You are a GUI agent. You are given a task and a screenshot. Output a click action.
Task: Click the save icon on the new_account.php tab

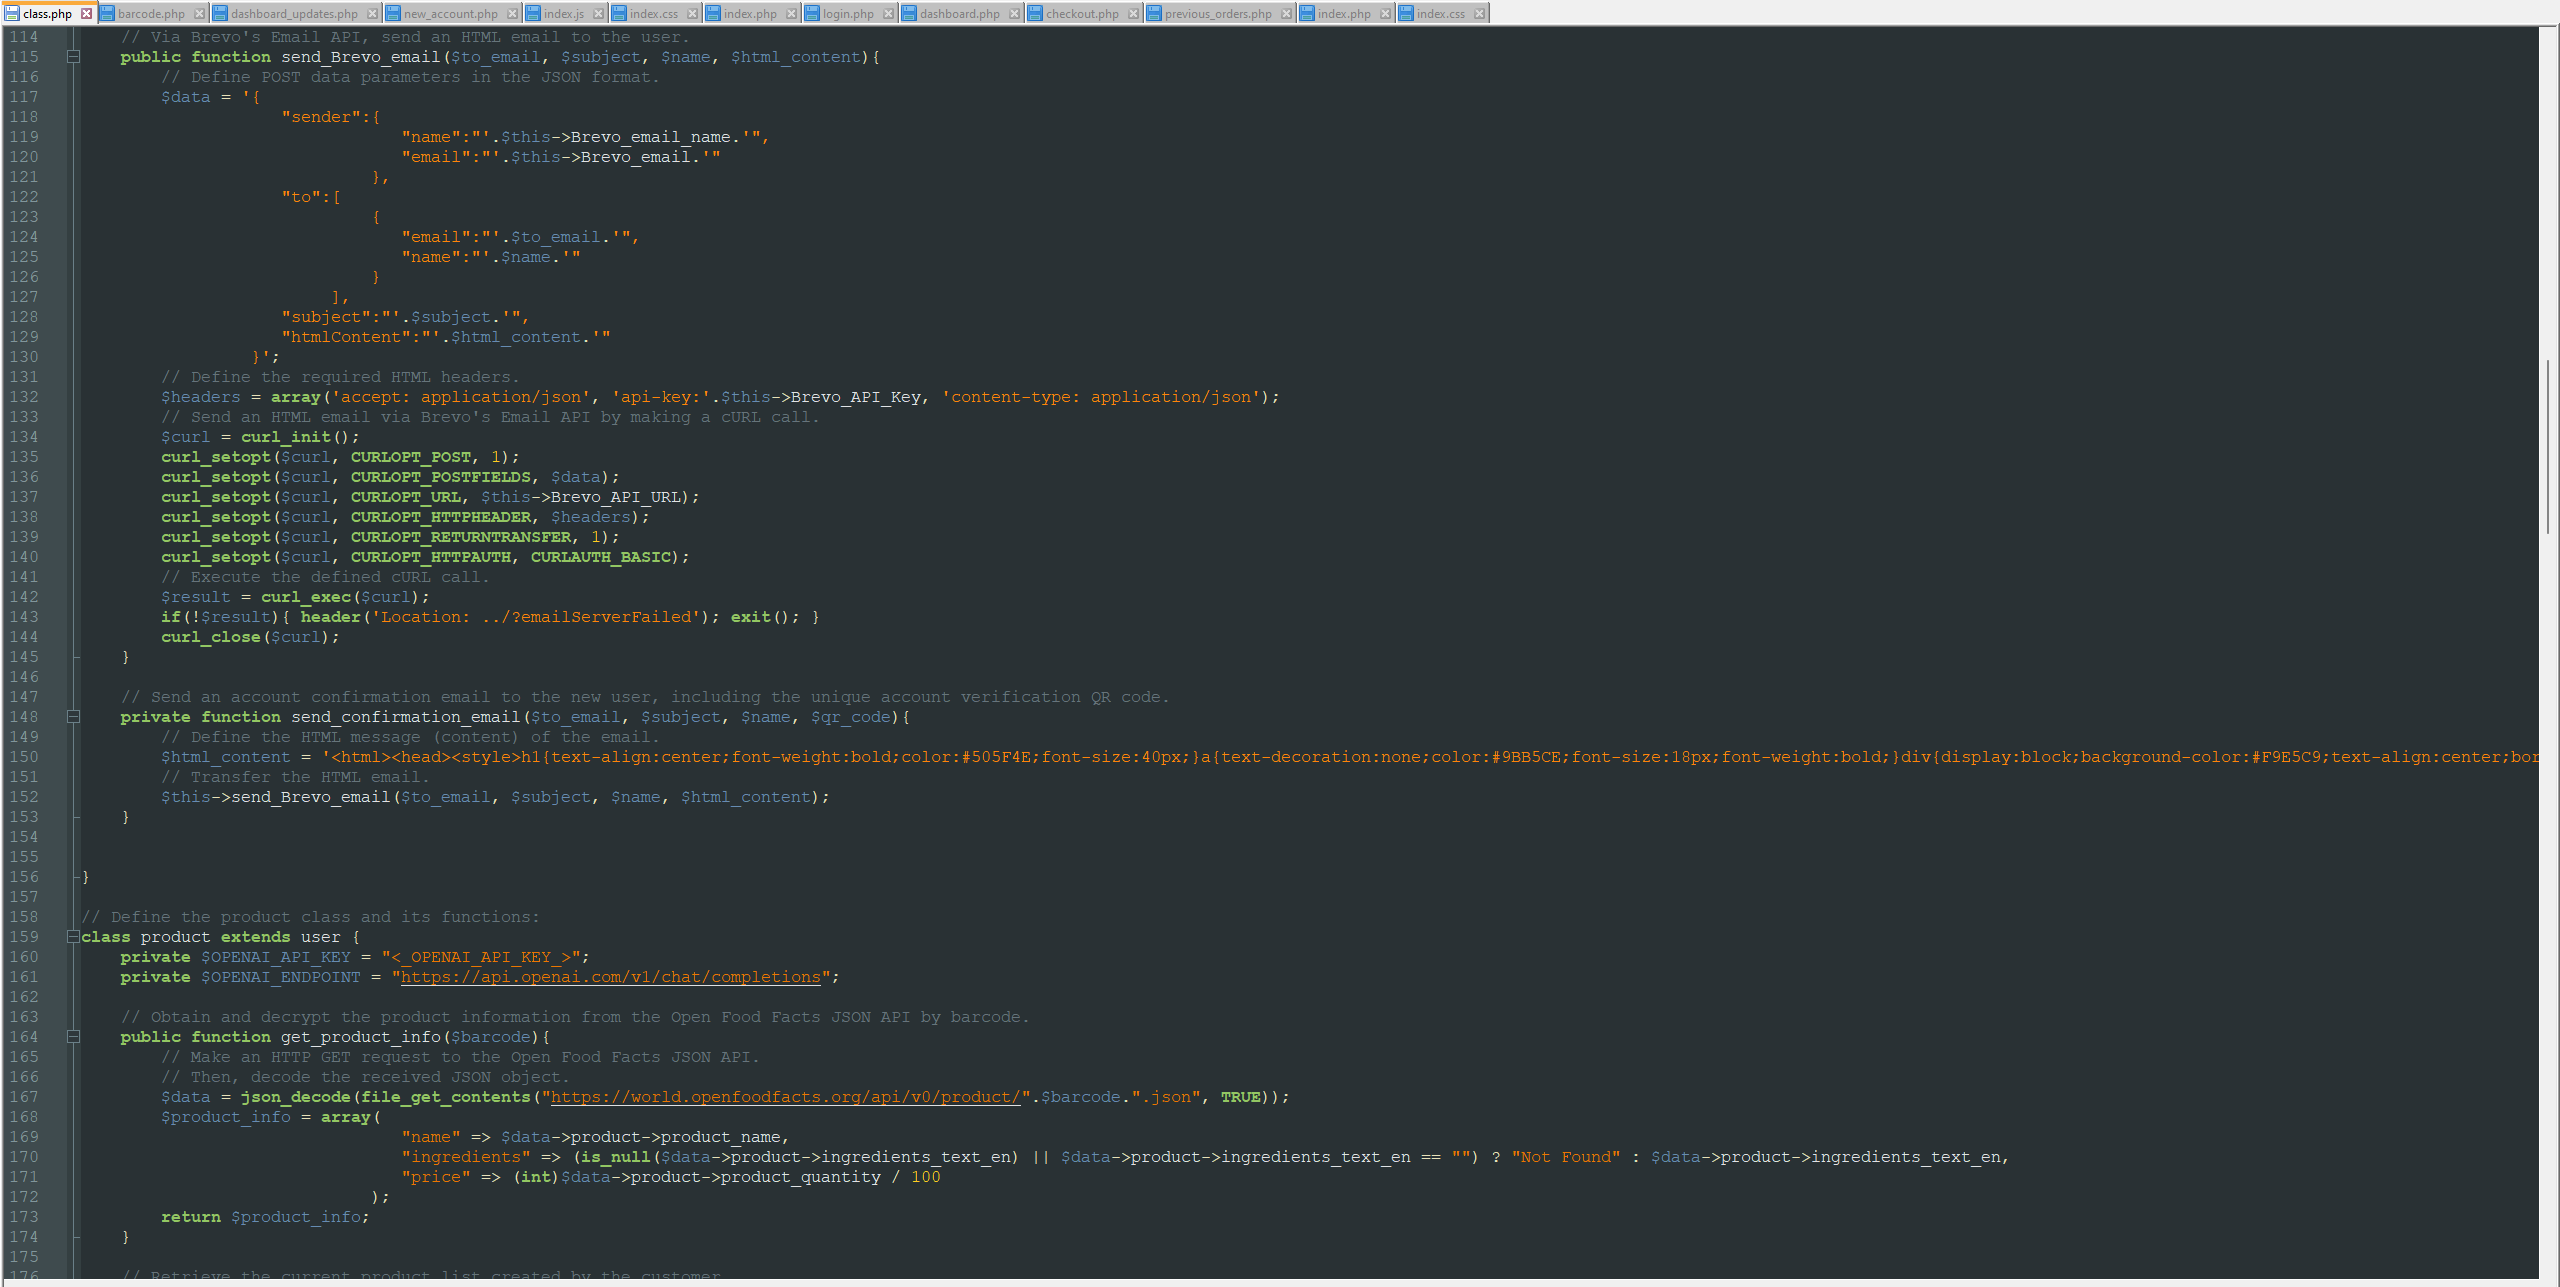tap(394, 13)
